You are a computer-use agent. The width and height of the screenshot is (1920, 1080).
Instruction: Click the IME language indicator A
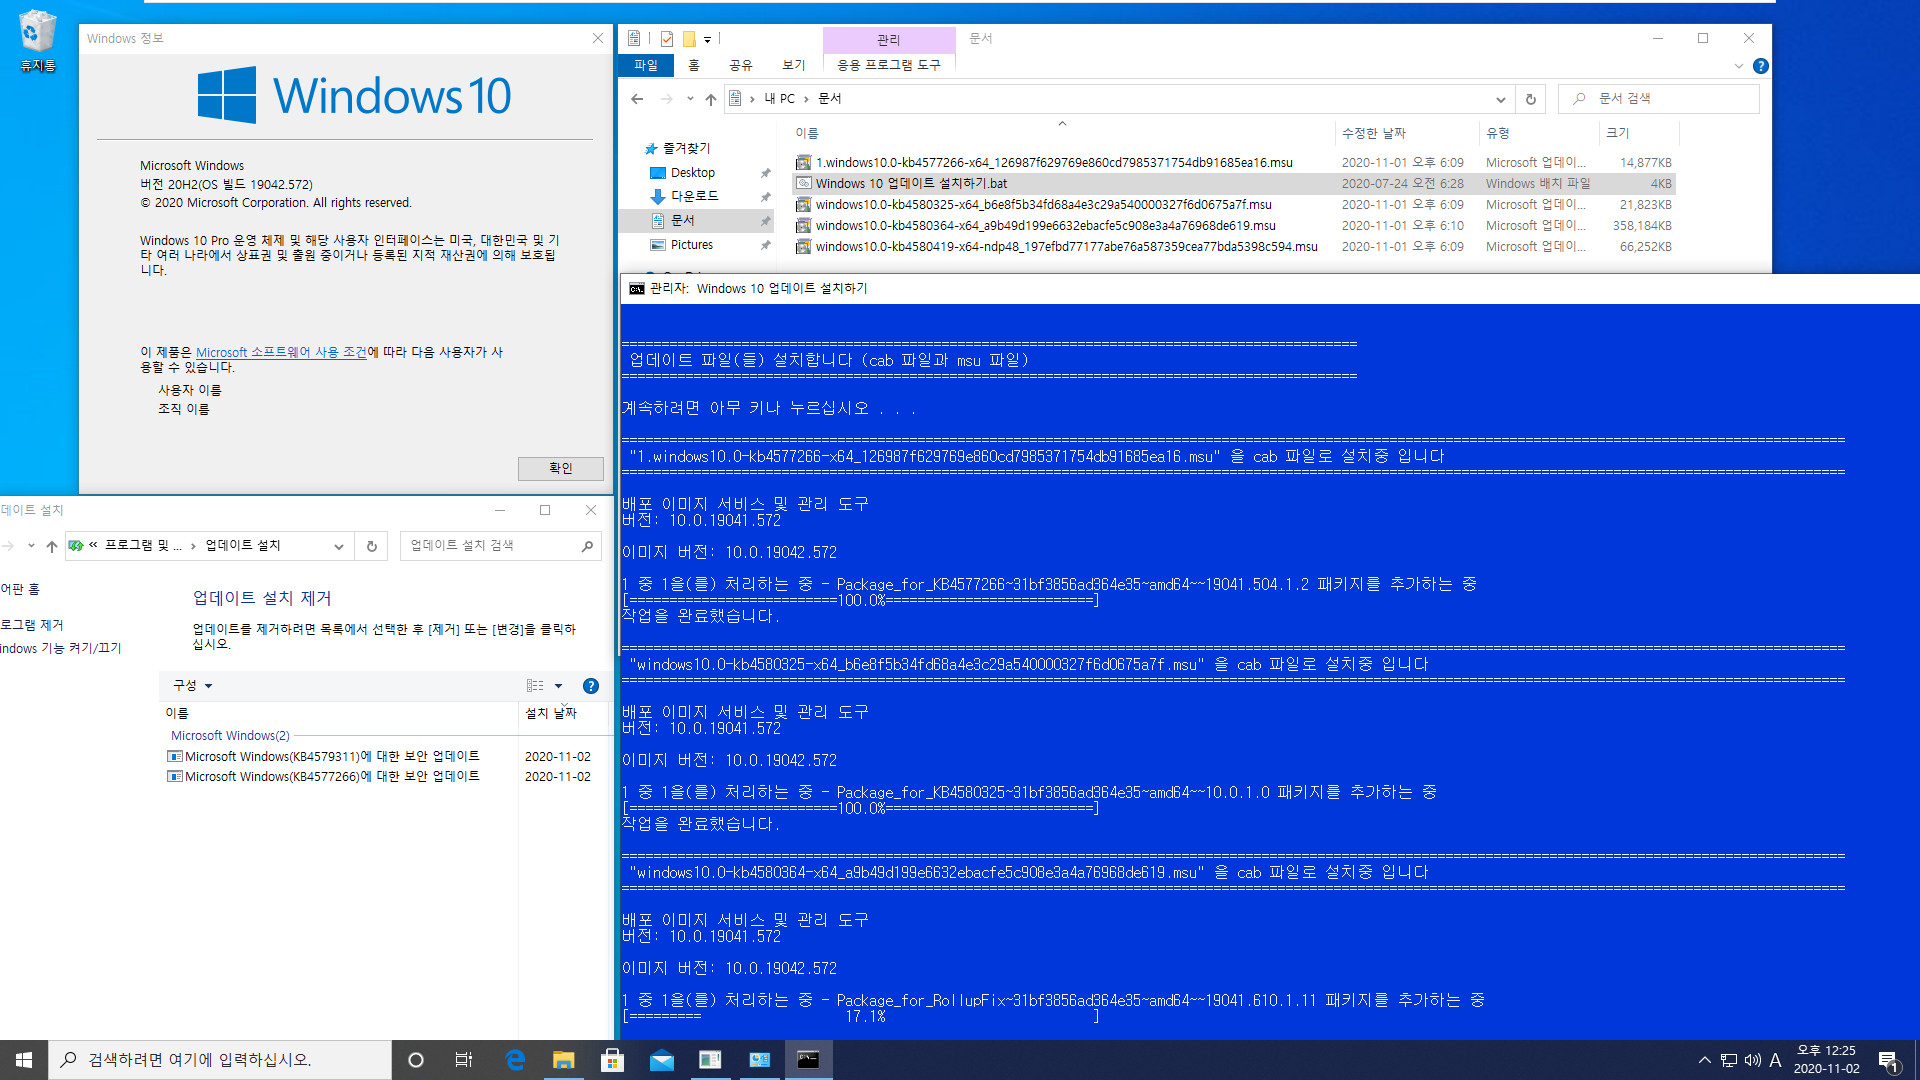pyautogui.click(x=1775, y=1060)
